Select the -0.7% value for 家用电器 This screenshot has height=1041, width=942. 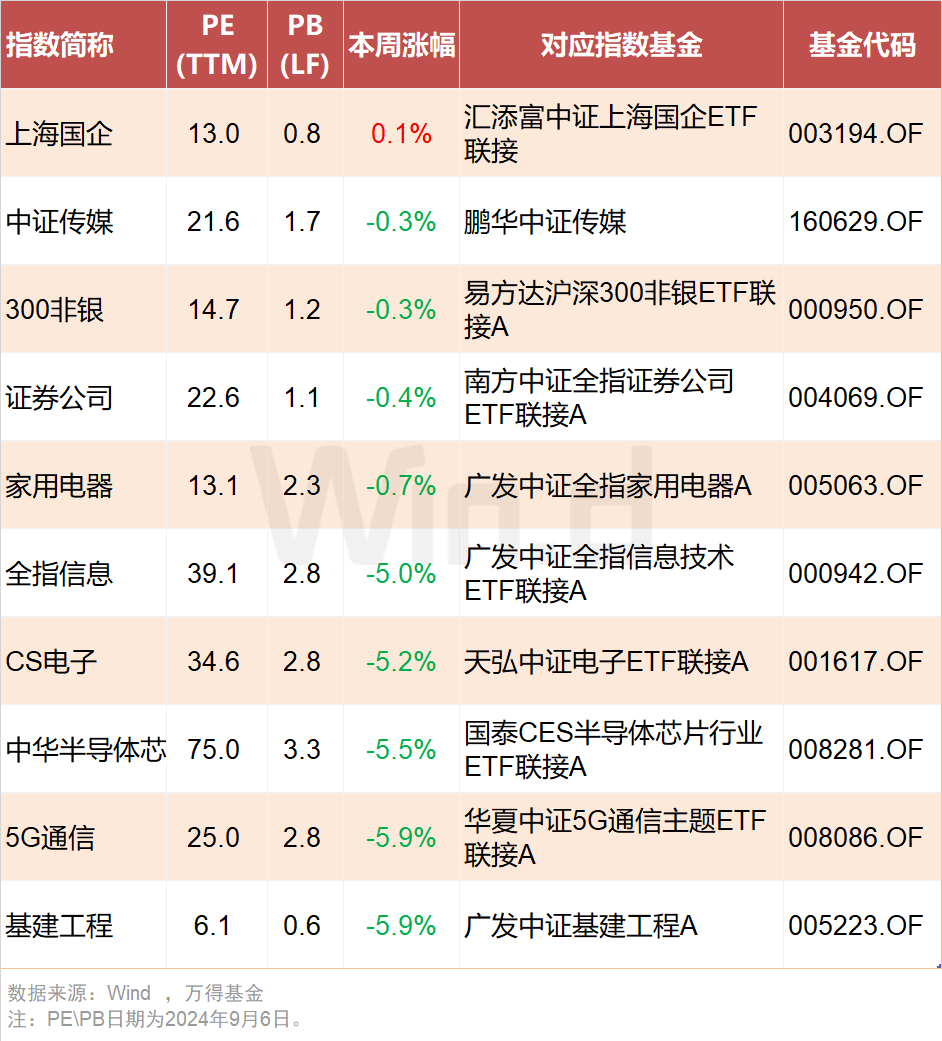coord(401,486)
